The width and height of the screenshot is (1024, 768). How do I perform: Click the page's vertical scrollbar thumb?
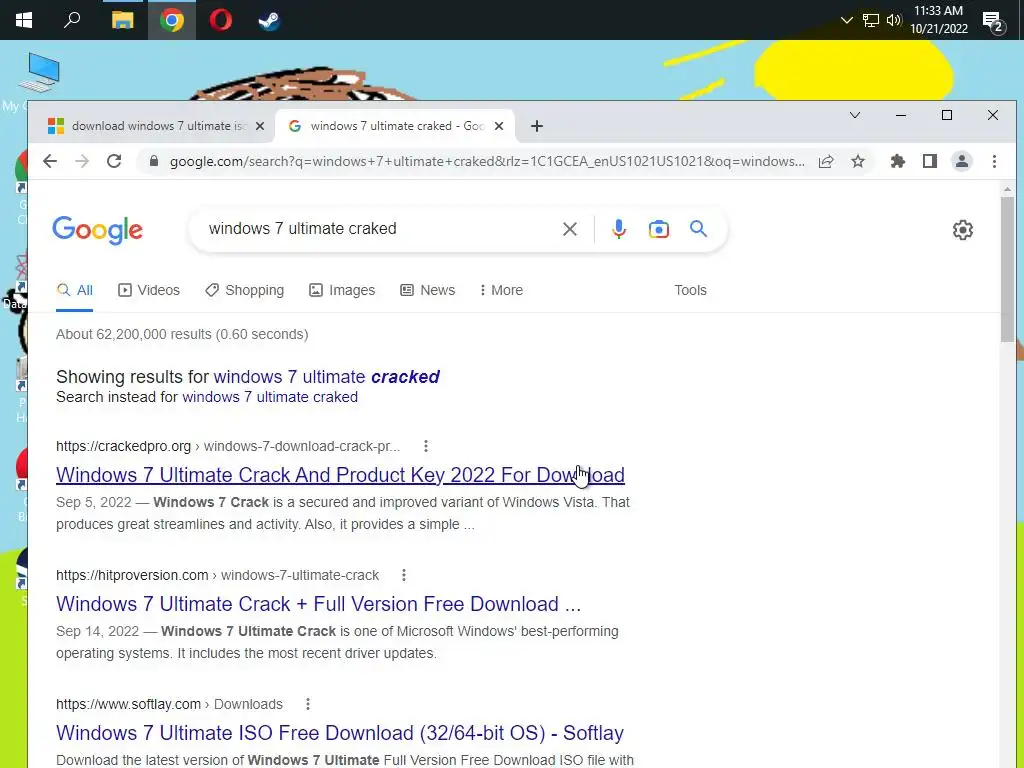click(x=1007, y=269)
